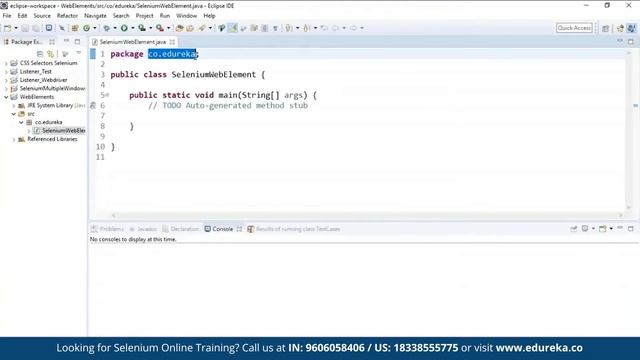The width and height of the screenshot is (640, 360).
Task: Toggle Mark Occurrences in the toolbar
Action: click(233, 28)
